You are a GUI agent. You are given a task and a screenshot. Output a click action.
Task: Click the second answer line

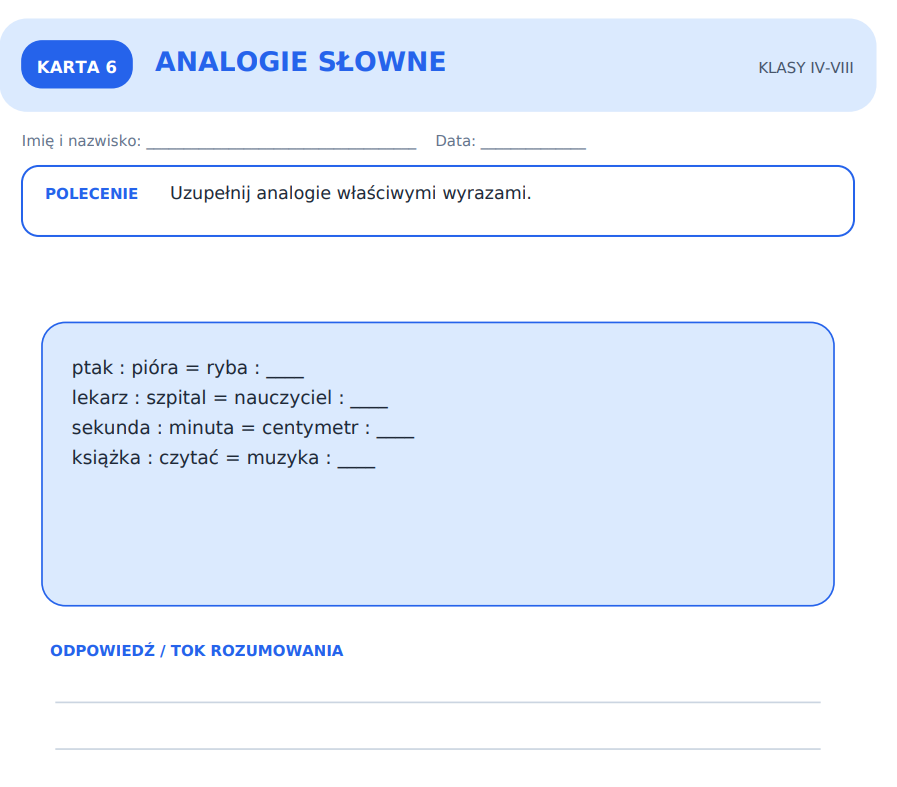438,749
